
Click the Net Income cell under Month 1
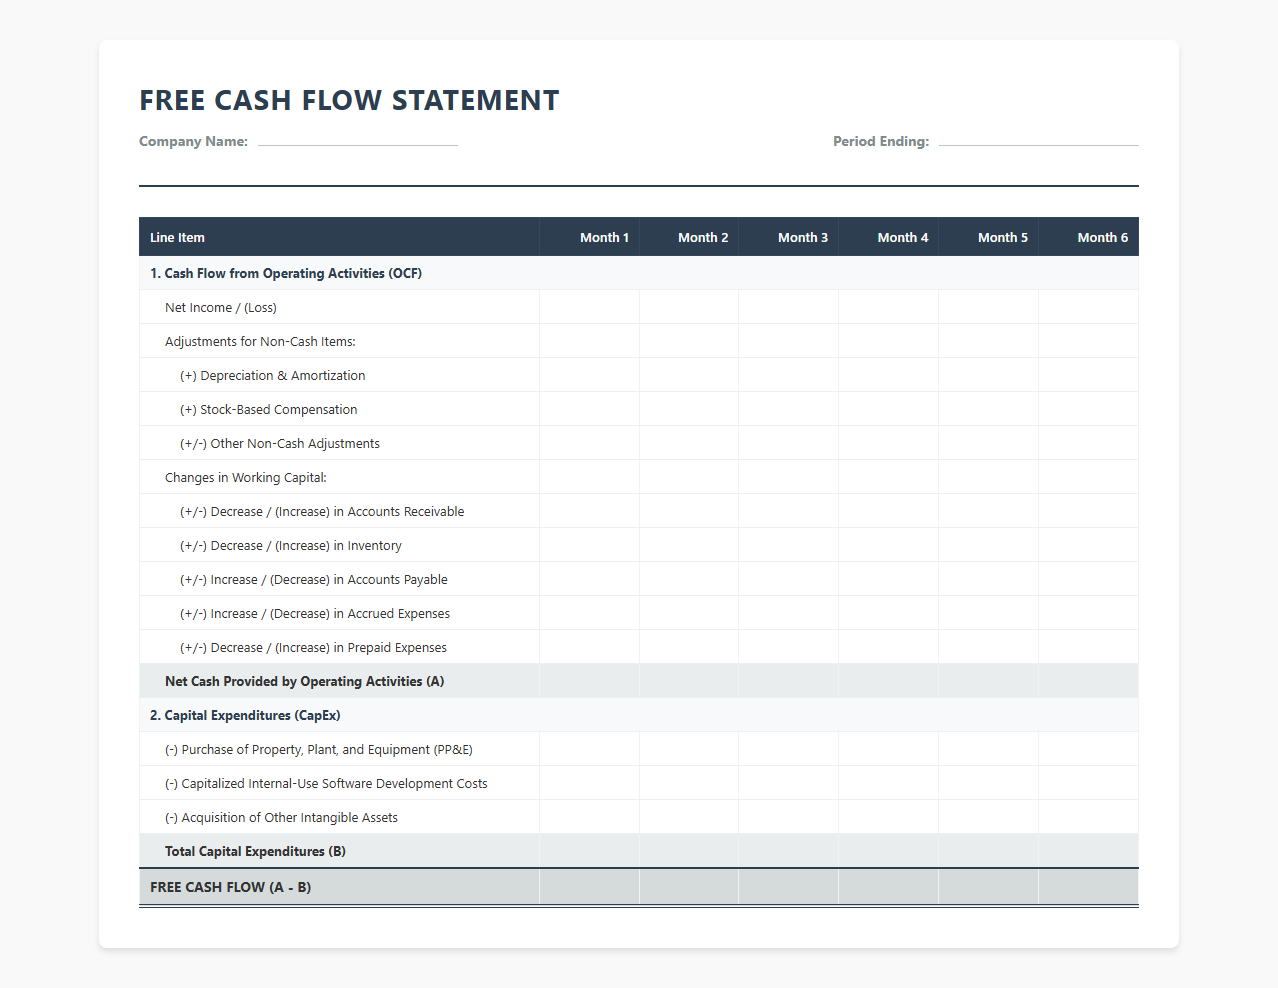[x=589, y=307]
